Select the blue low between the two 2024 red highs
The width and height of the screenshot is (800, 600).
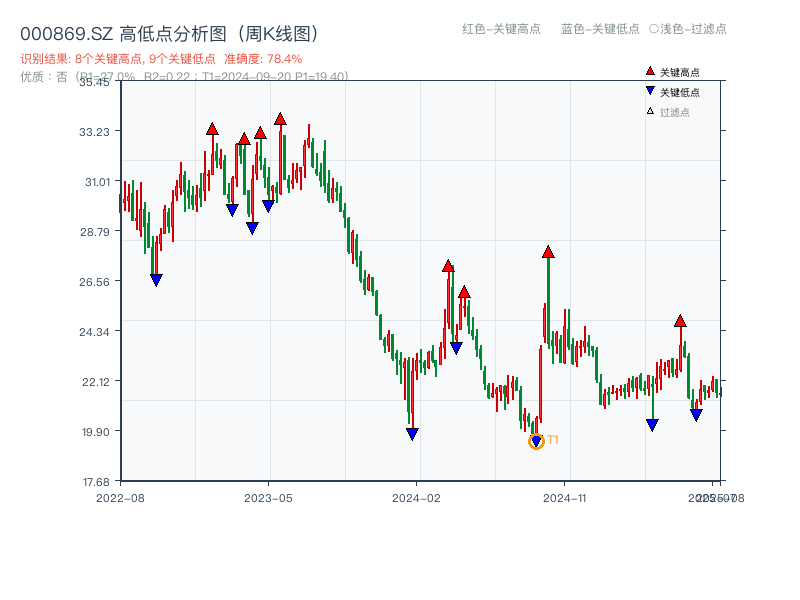pos(456,348)
